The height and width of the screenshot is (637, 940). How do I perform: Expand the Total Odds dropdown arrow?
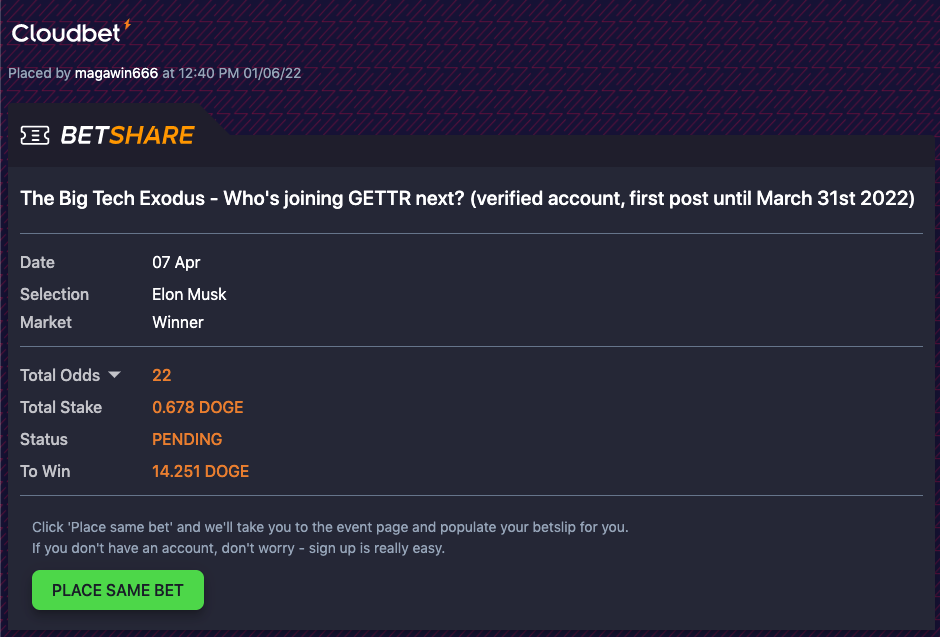coord(114,375)
